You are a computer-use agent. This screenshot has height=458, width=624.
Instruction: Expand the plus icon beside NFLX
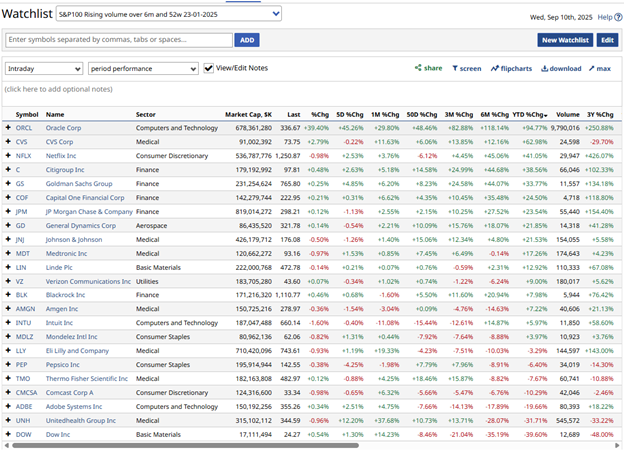click(x=8, y=156)
